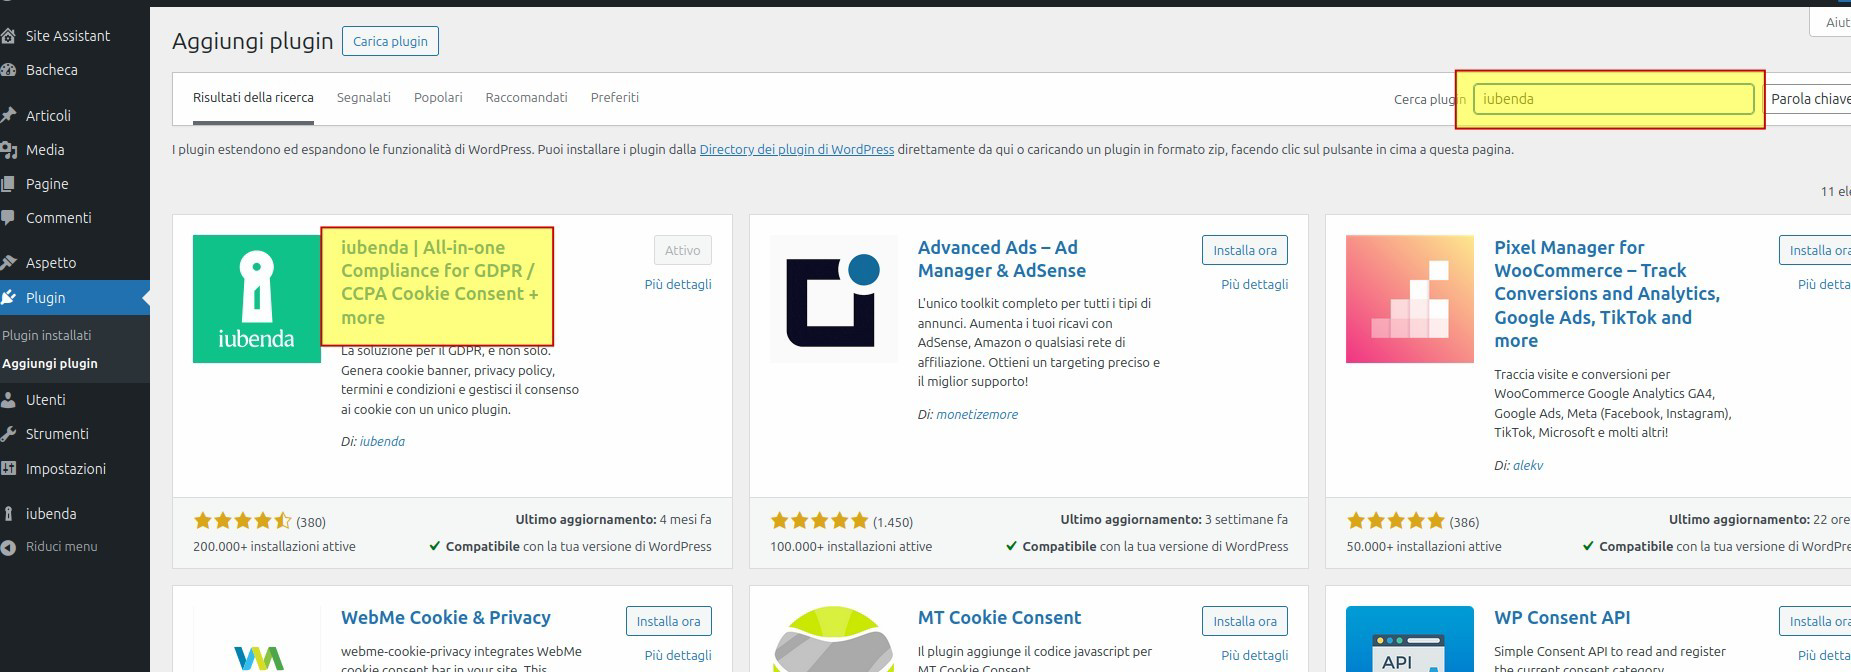Open the Aspetto menu item
This screenshot has height=672, width=1851.
pyautogui.click(x=51, y=263)
